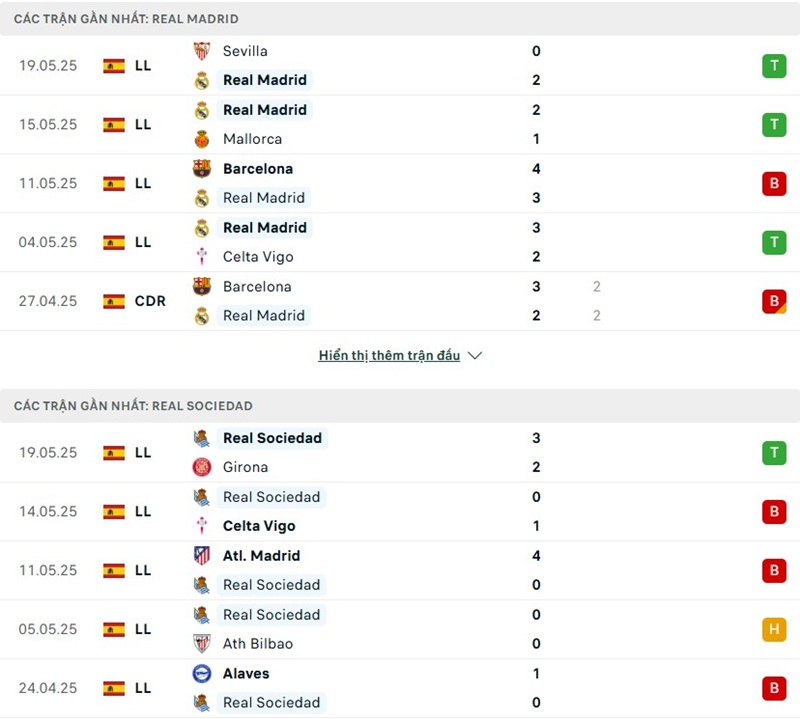
Task: Click the Celta Vigo crest on 14.05.25
Action: click(x=202, y=526)
